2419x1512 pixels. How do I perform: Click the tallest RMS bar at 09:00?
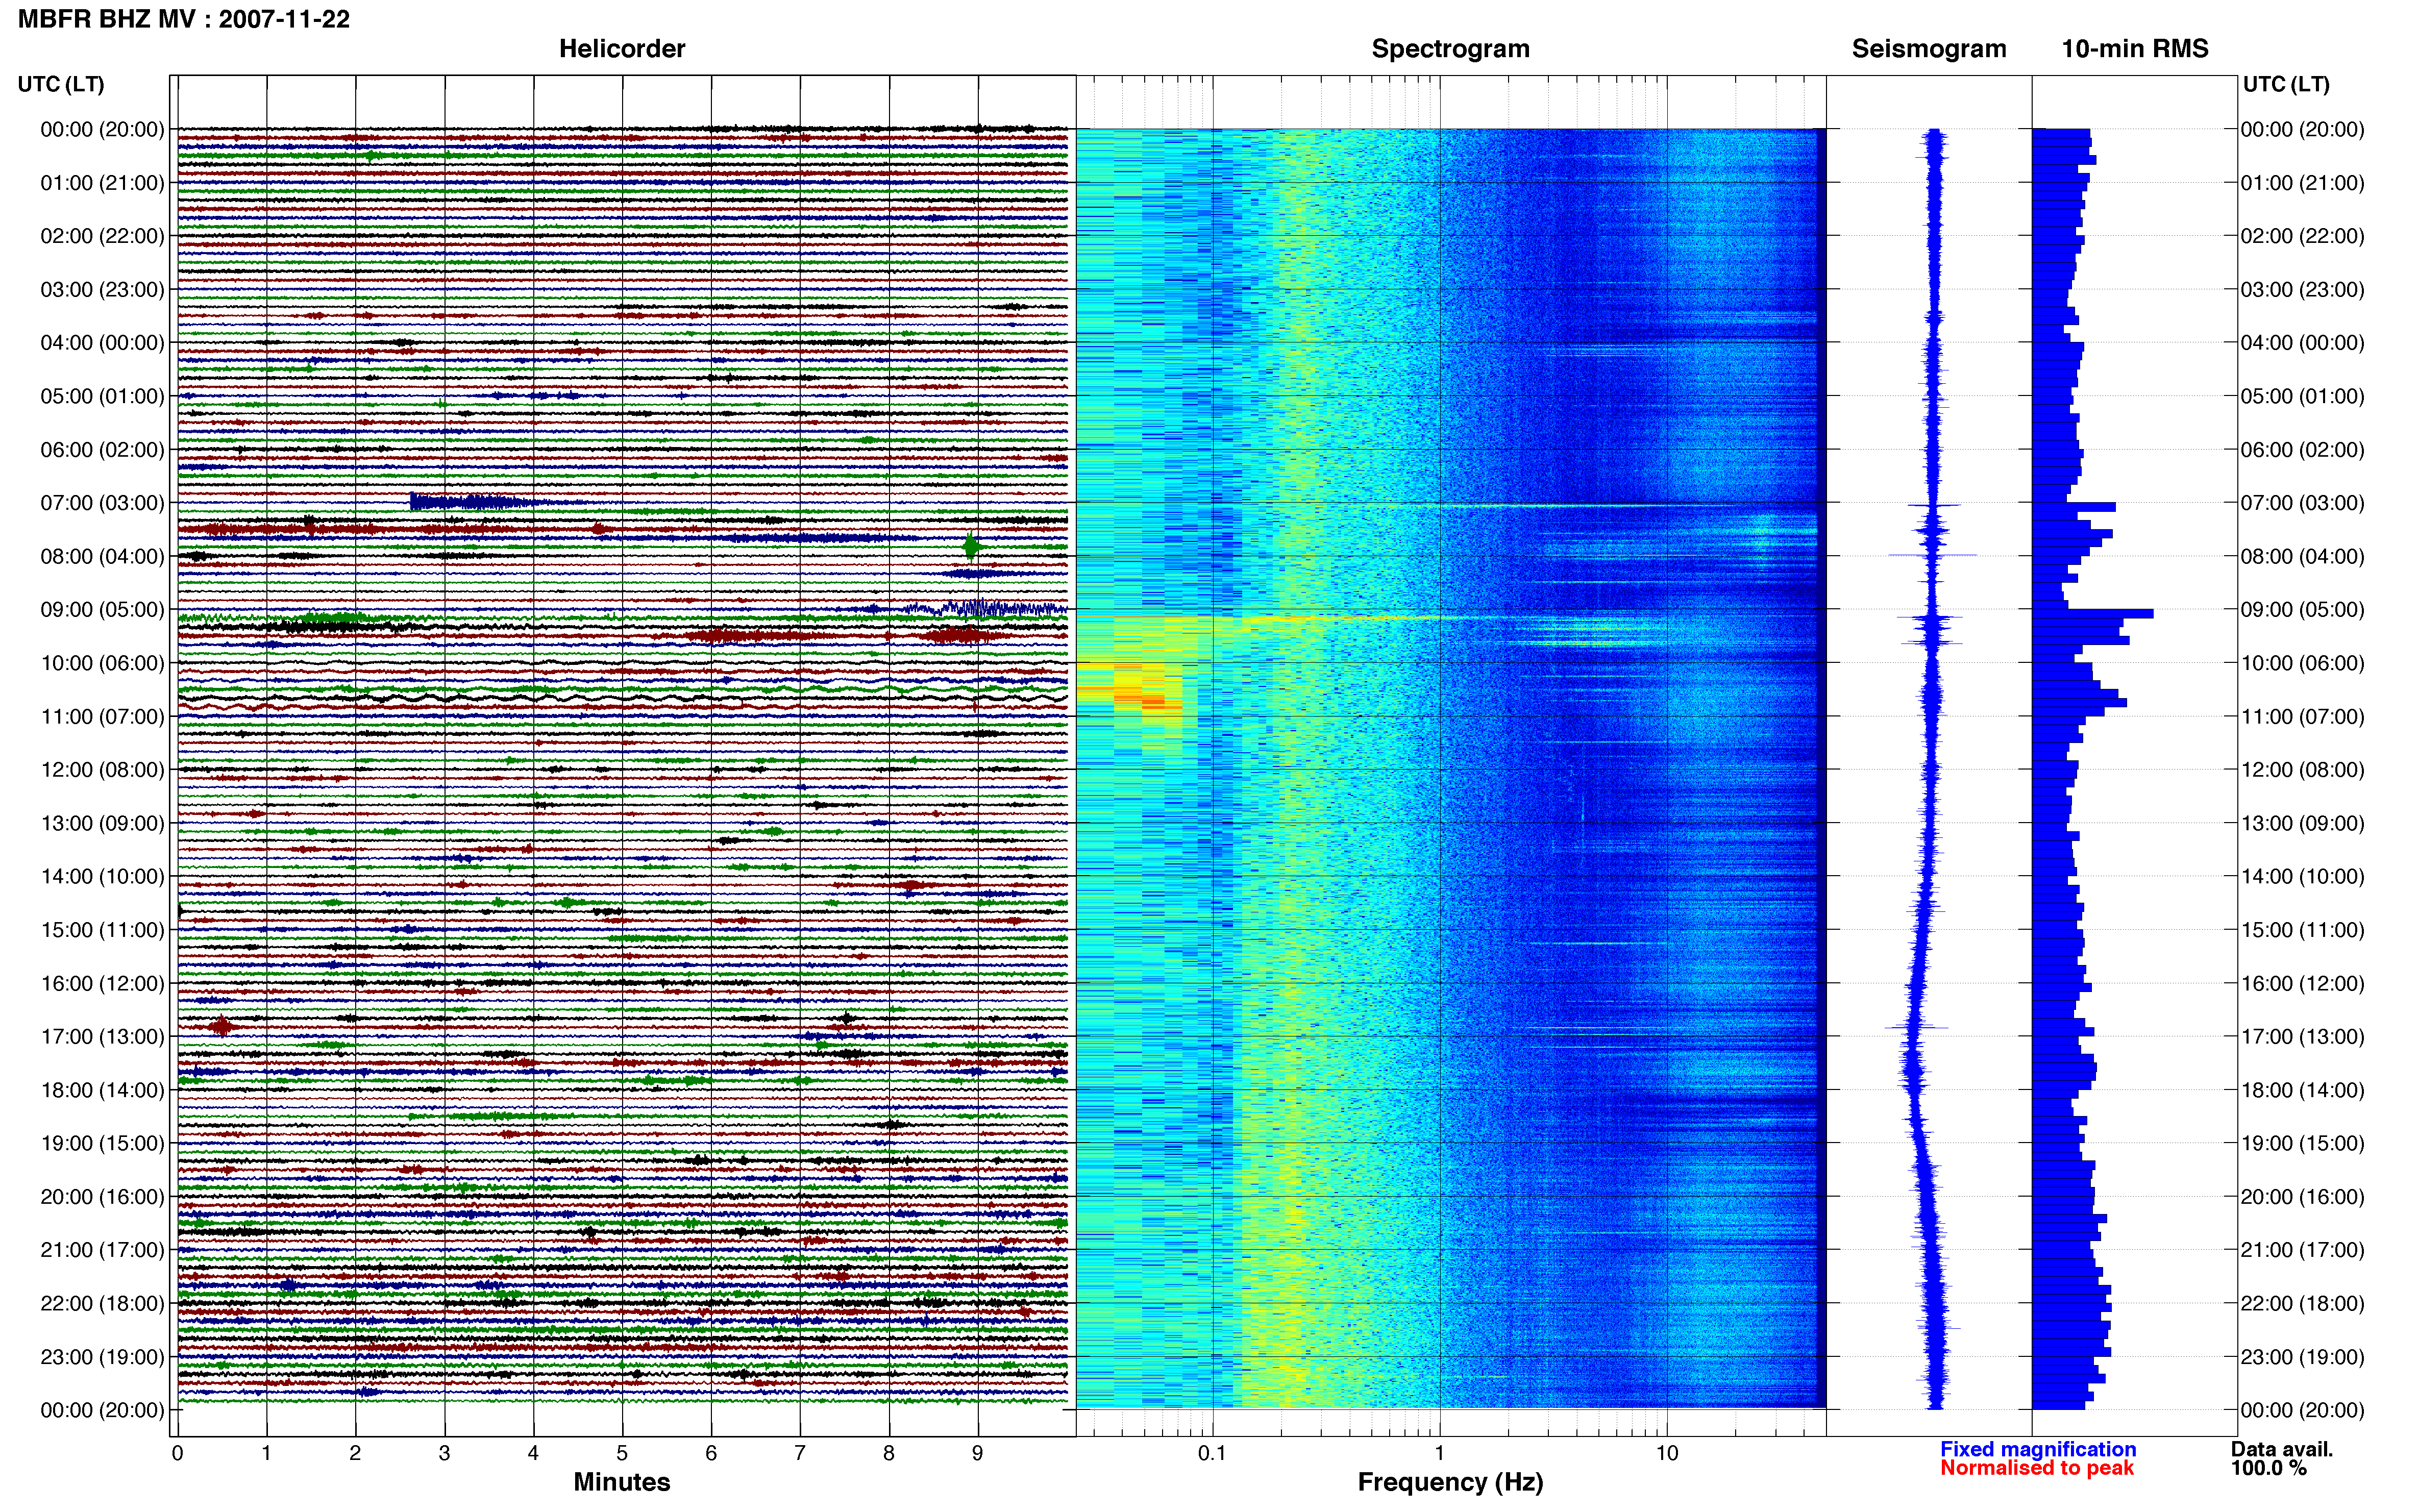tap(2093, 613)
